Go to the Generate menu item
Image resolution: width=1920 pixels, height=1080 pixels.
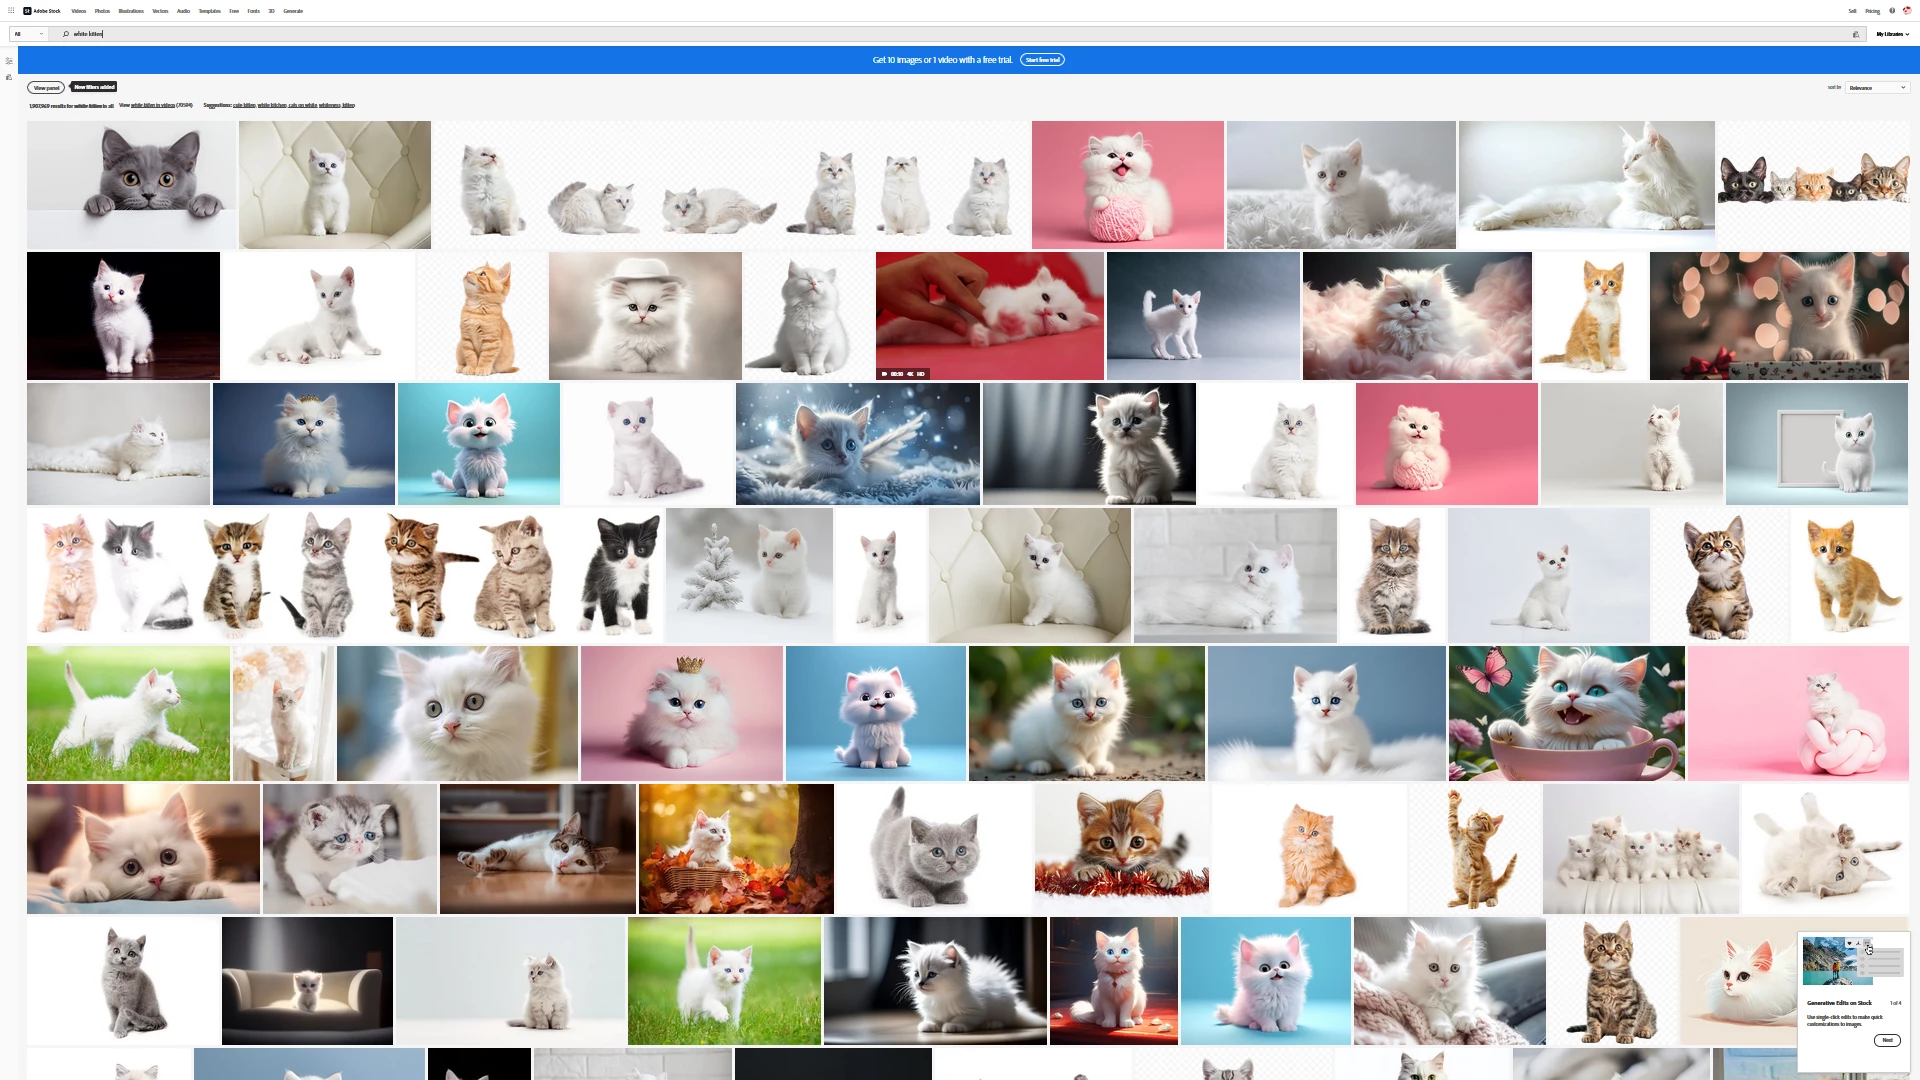click(293, 11)
